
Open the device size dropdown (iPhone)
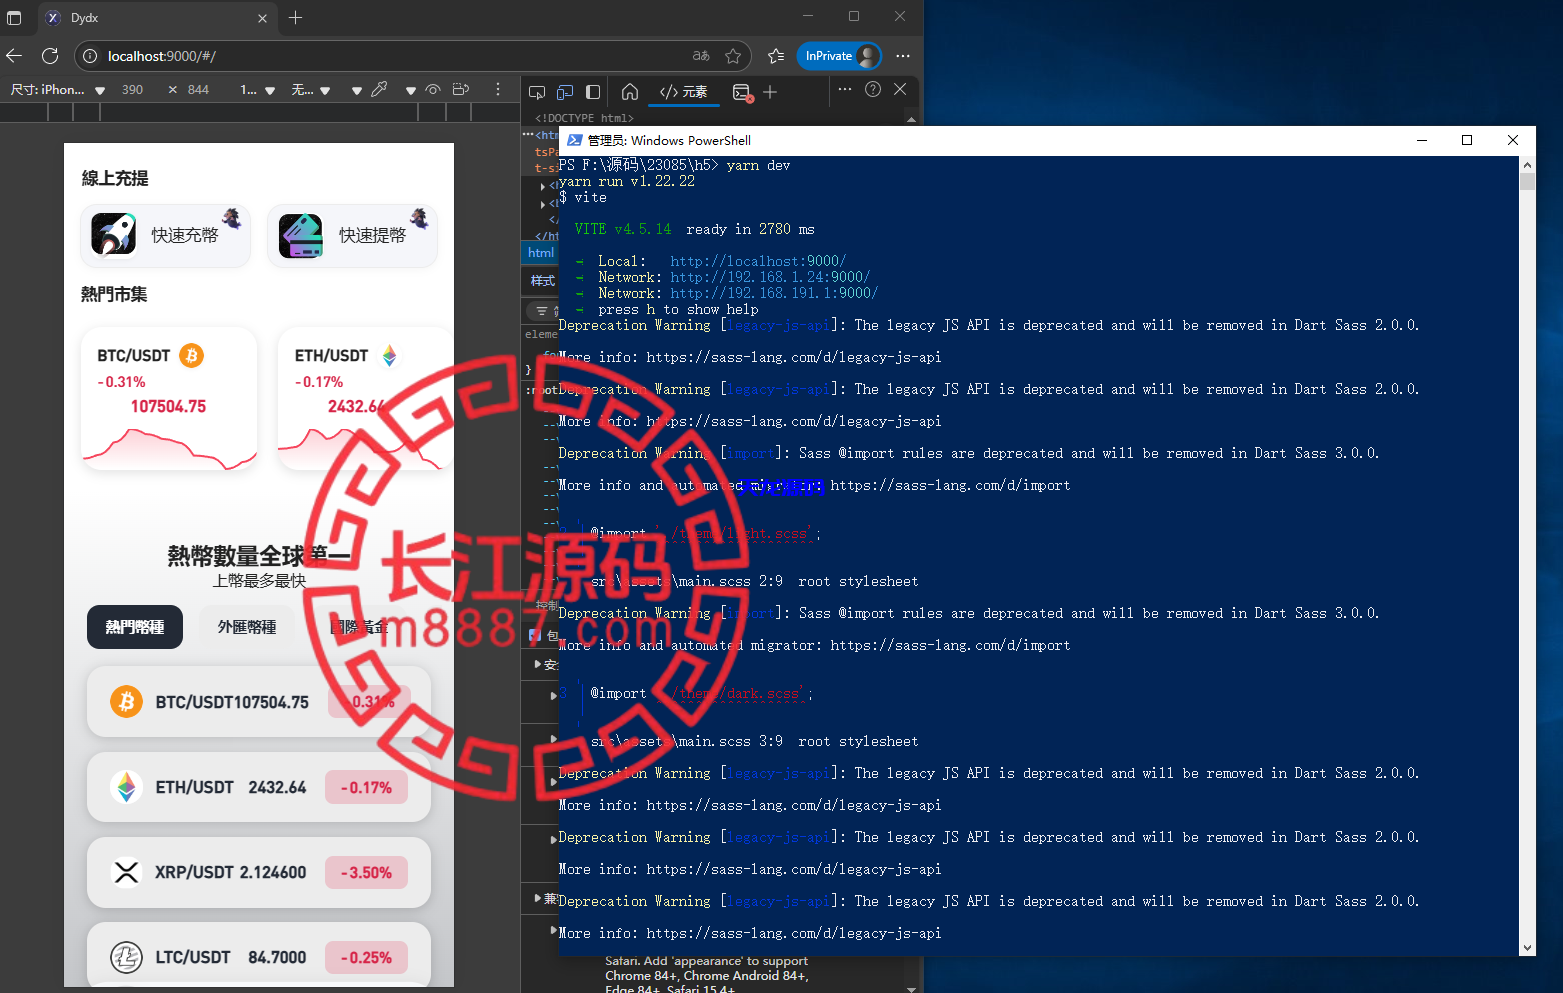[58, 90]
